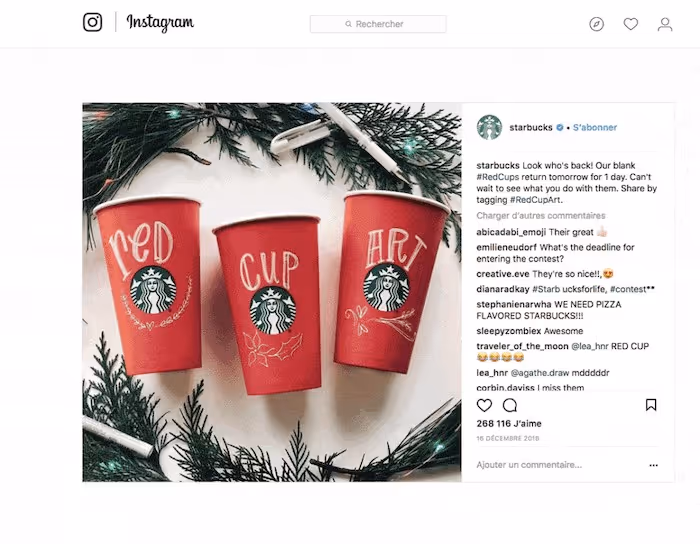Click the Instagram camera logo icon
Screen dimensions: 700x544
pos(92,22)
